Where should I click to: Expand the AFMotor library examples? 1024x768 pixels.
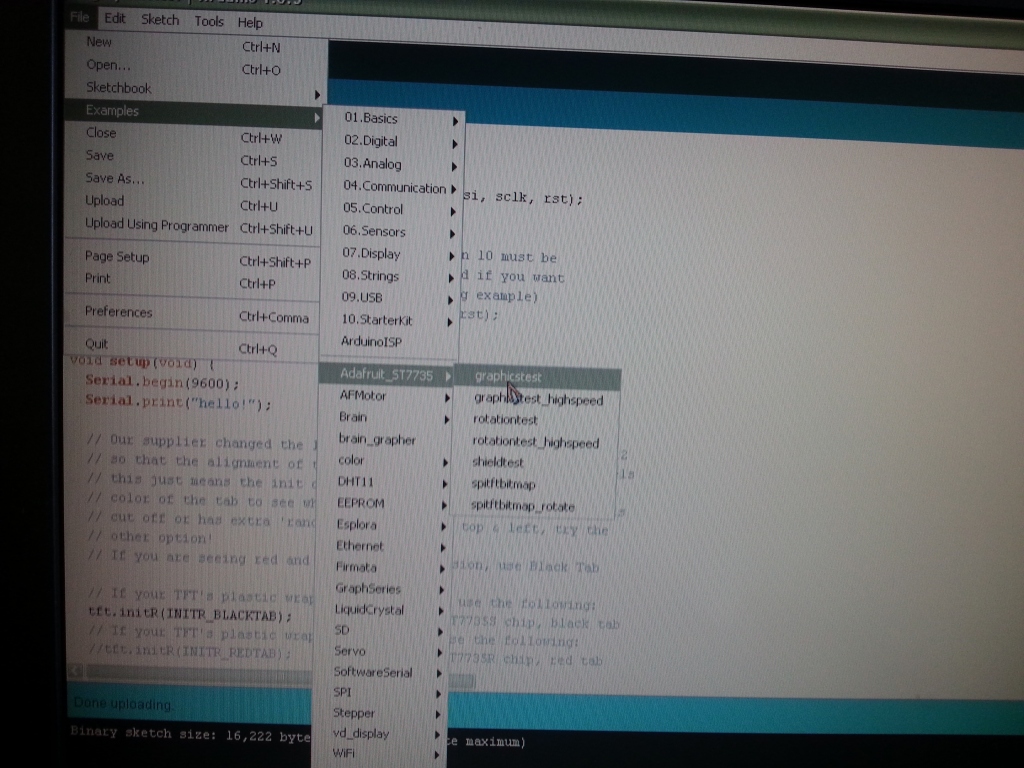[x=385, y=396]
